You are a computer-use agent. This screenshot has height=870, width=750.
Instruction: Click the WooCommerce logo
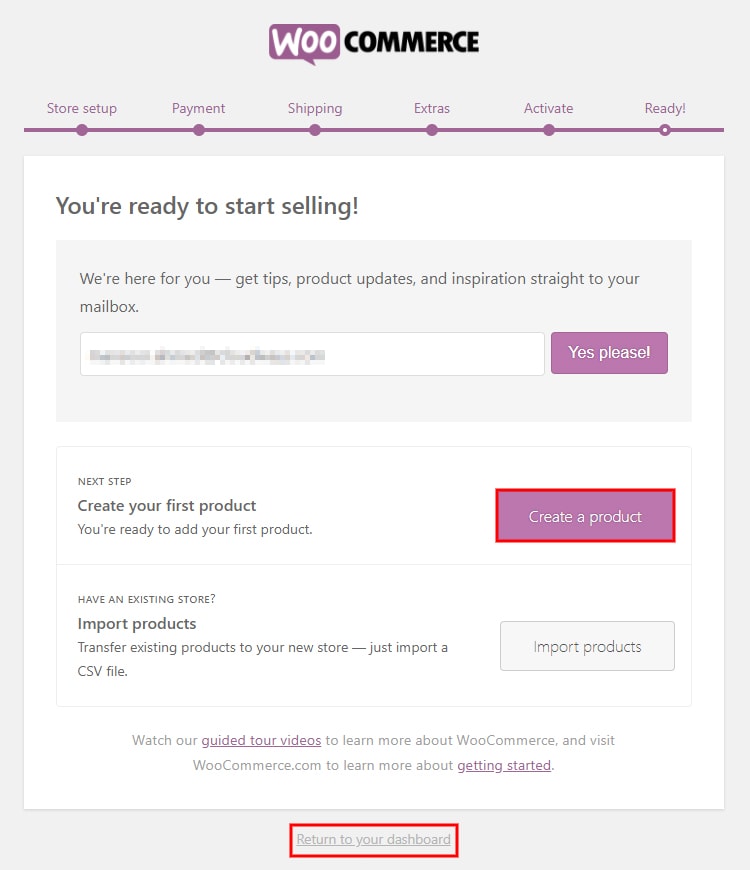[374, 44]
